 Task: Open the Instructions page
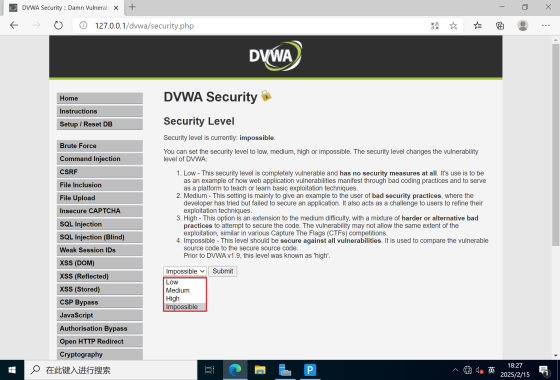[x=100, y=111]
